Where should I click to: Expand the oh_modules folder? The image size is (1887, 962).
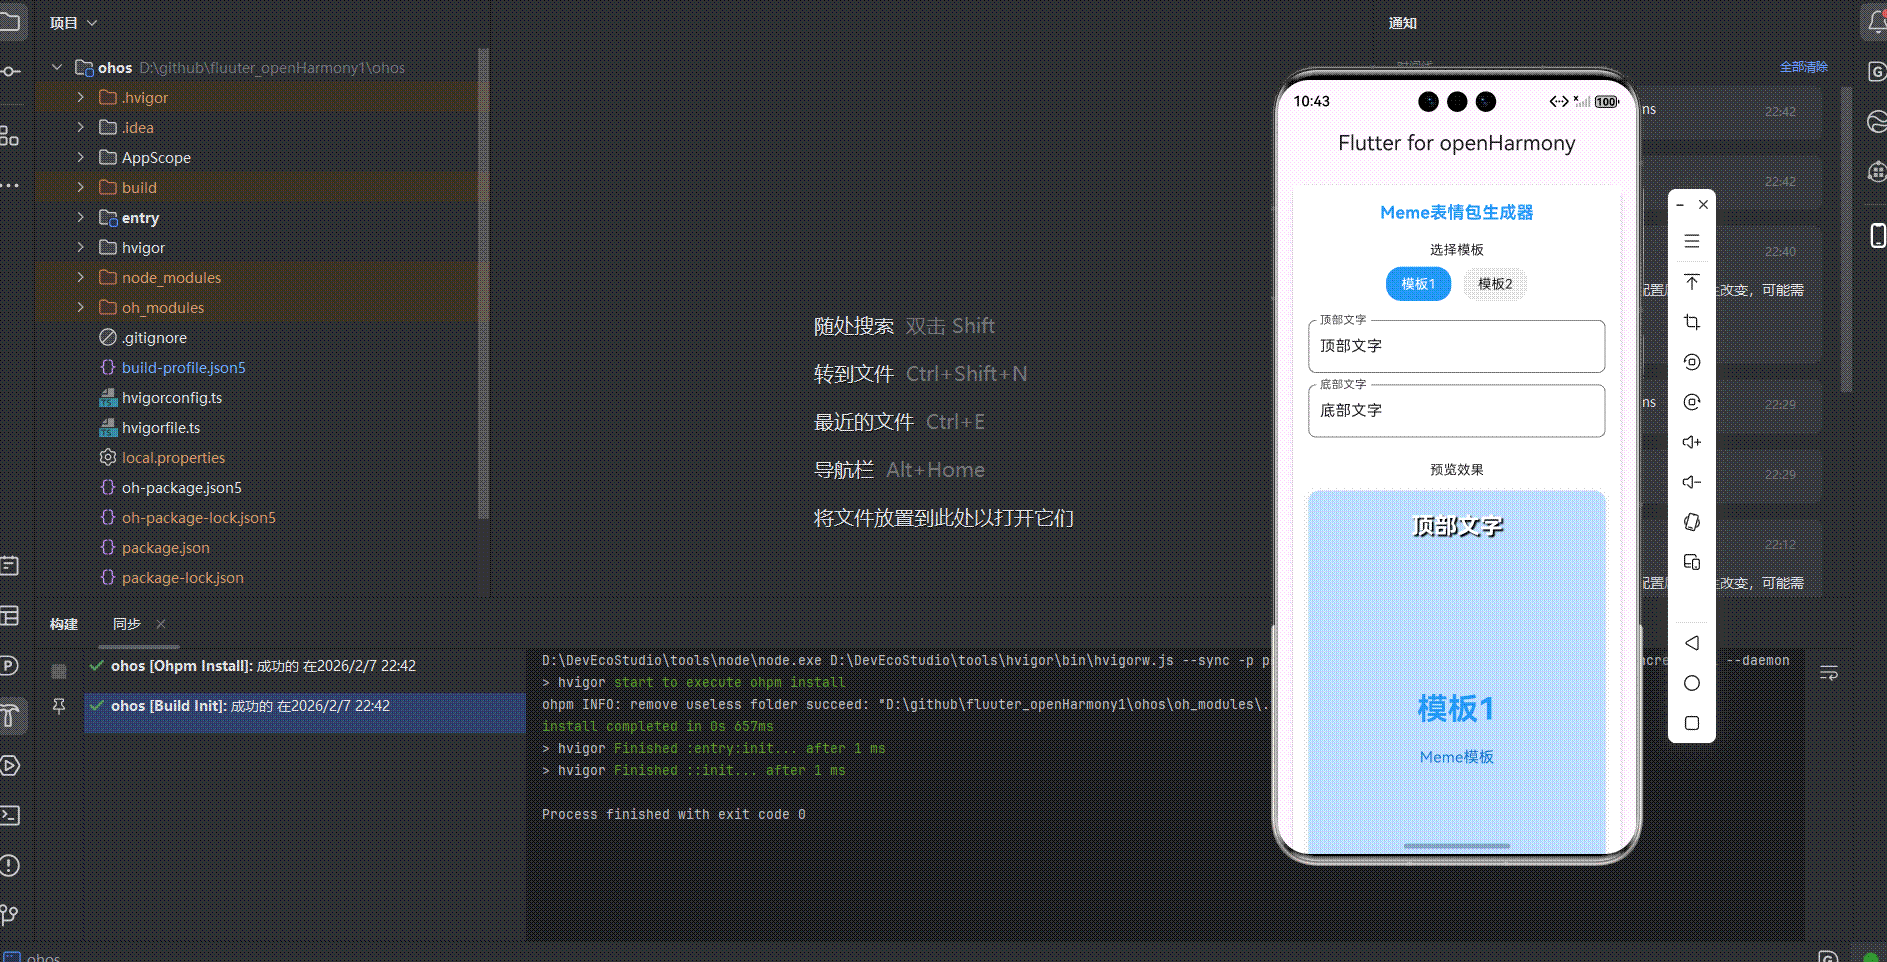pyautogui.click(x=81, y=307)
